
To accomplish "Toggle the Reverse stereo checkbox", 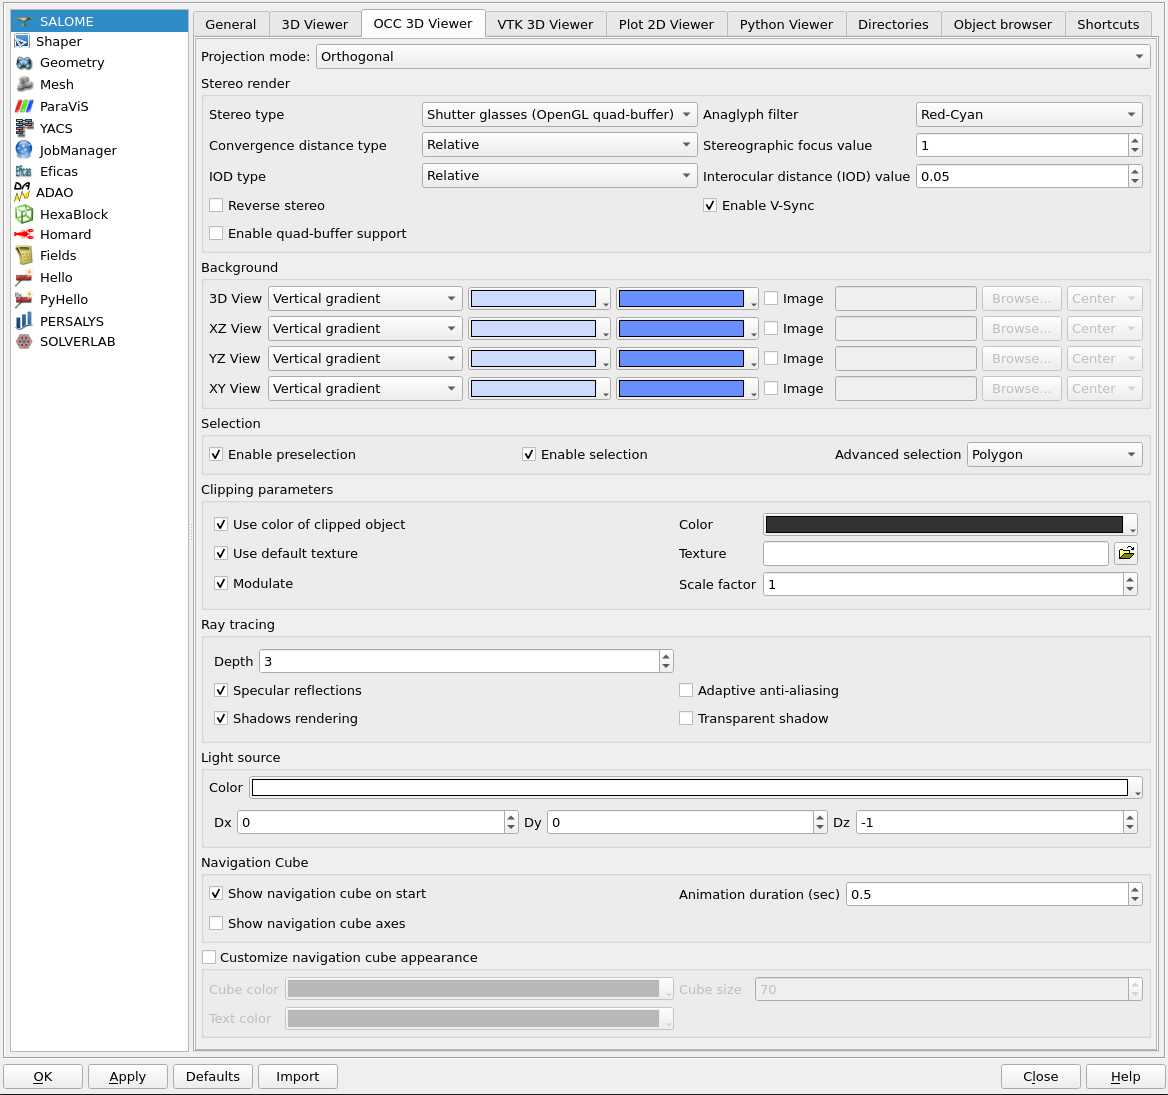I will click(216, 206).
